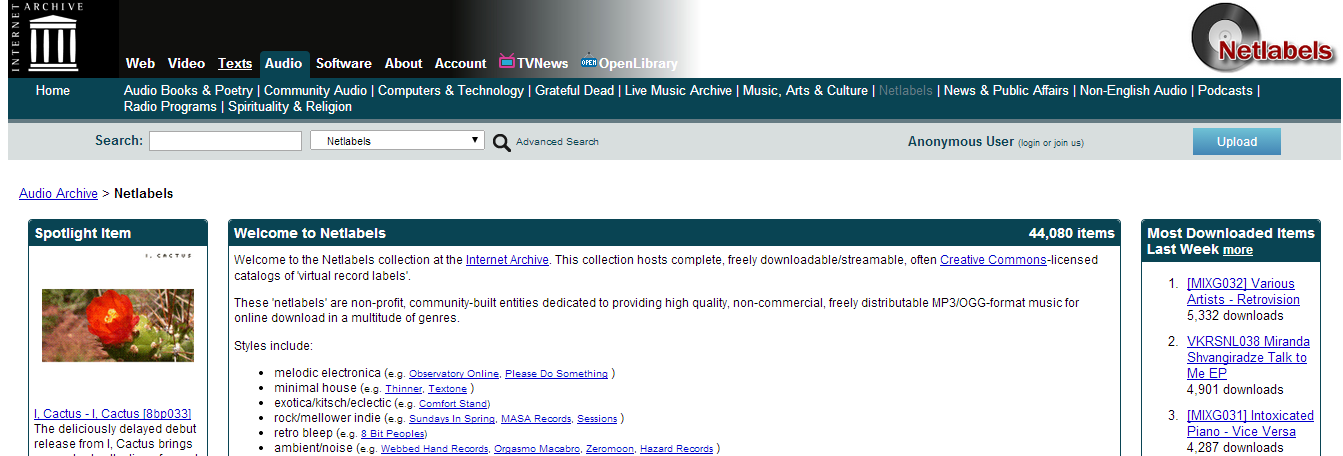Image resolution: width=1343 pixels, height=456 pixels.
Task: Open the Observatory Online netlabel link
Action: pos(454,374)
